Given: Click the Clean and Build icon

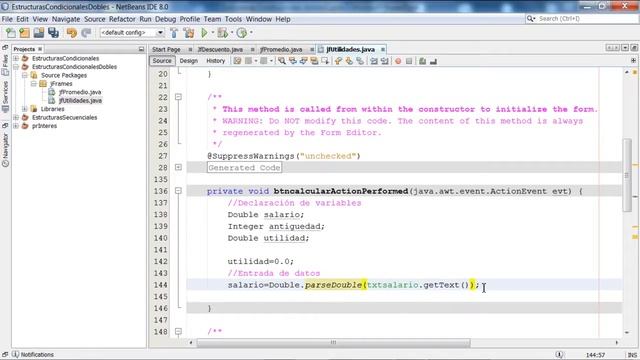Looking at the screenshot, I should click(x=189, y=33).
